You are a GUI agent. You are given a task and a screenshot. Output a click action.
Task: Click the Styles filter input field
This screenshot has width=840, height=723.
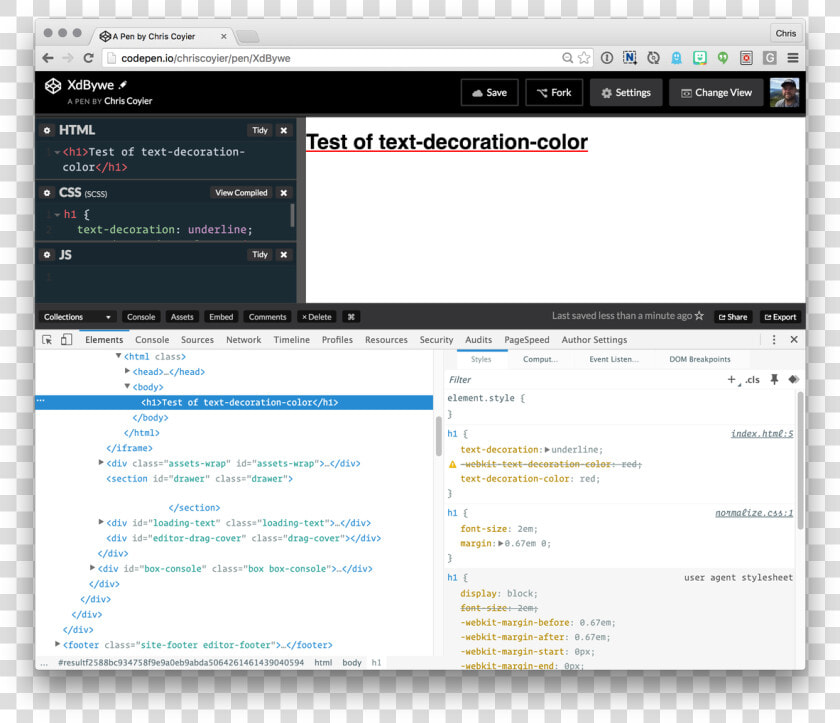(x=583, y=380)
